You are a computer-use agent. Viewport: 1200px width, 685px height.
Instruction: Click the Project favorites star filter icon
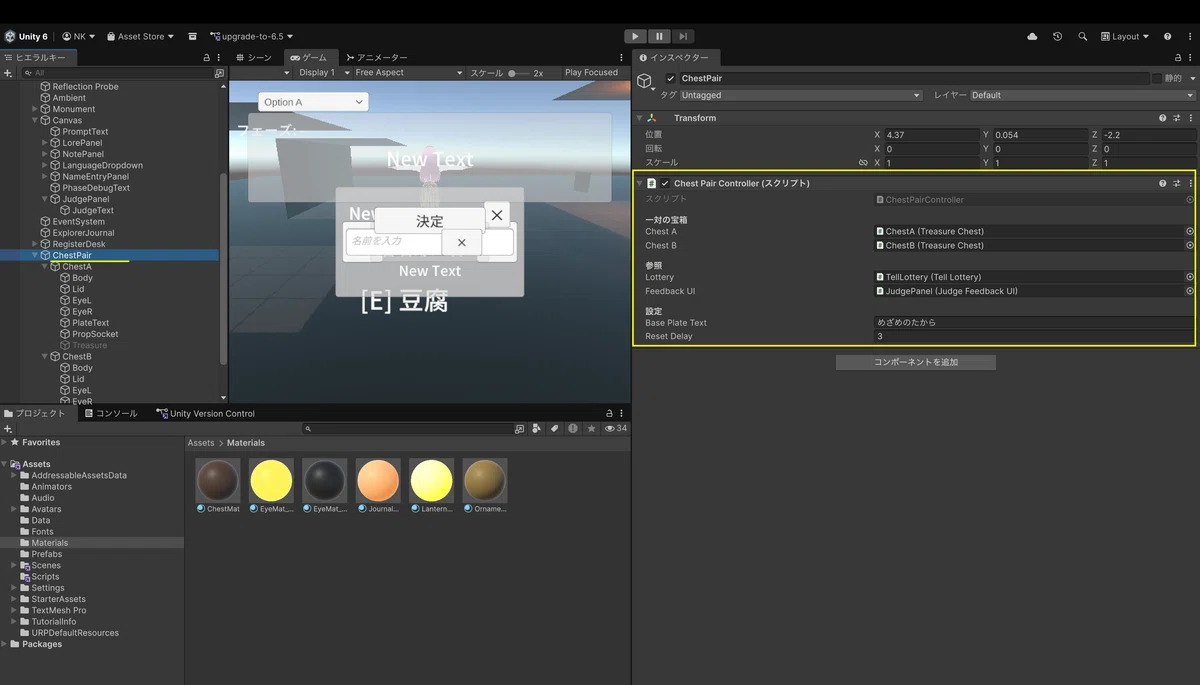591,428
